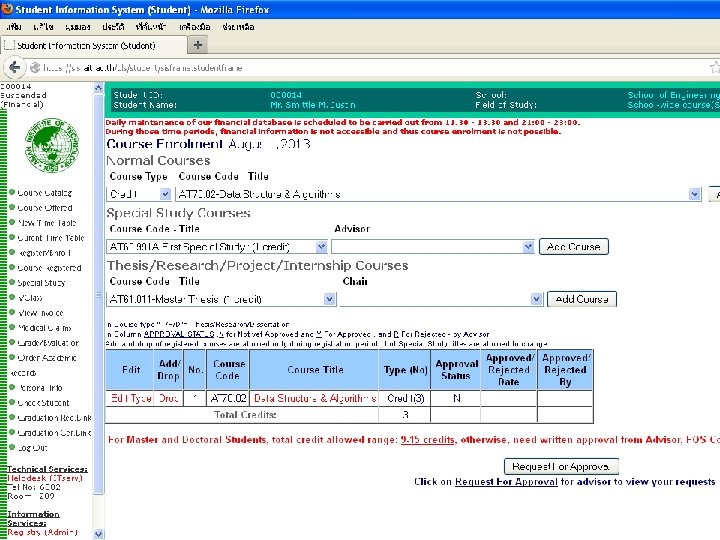The height and width of the screenshot is (540, 720).
Task: Click sidebar scrollbar down arrow
Action: tap(98, 534)
